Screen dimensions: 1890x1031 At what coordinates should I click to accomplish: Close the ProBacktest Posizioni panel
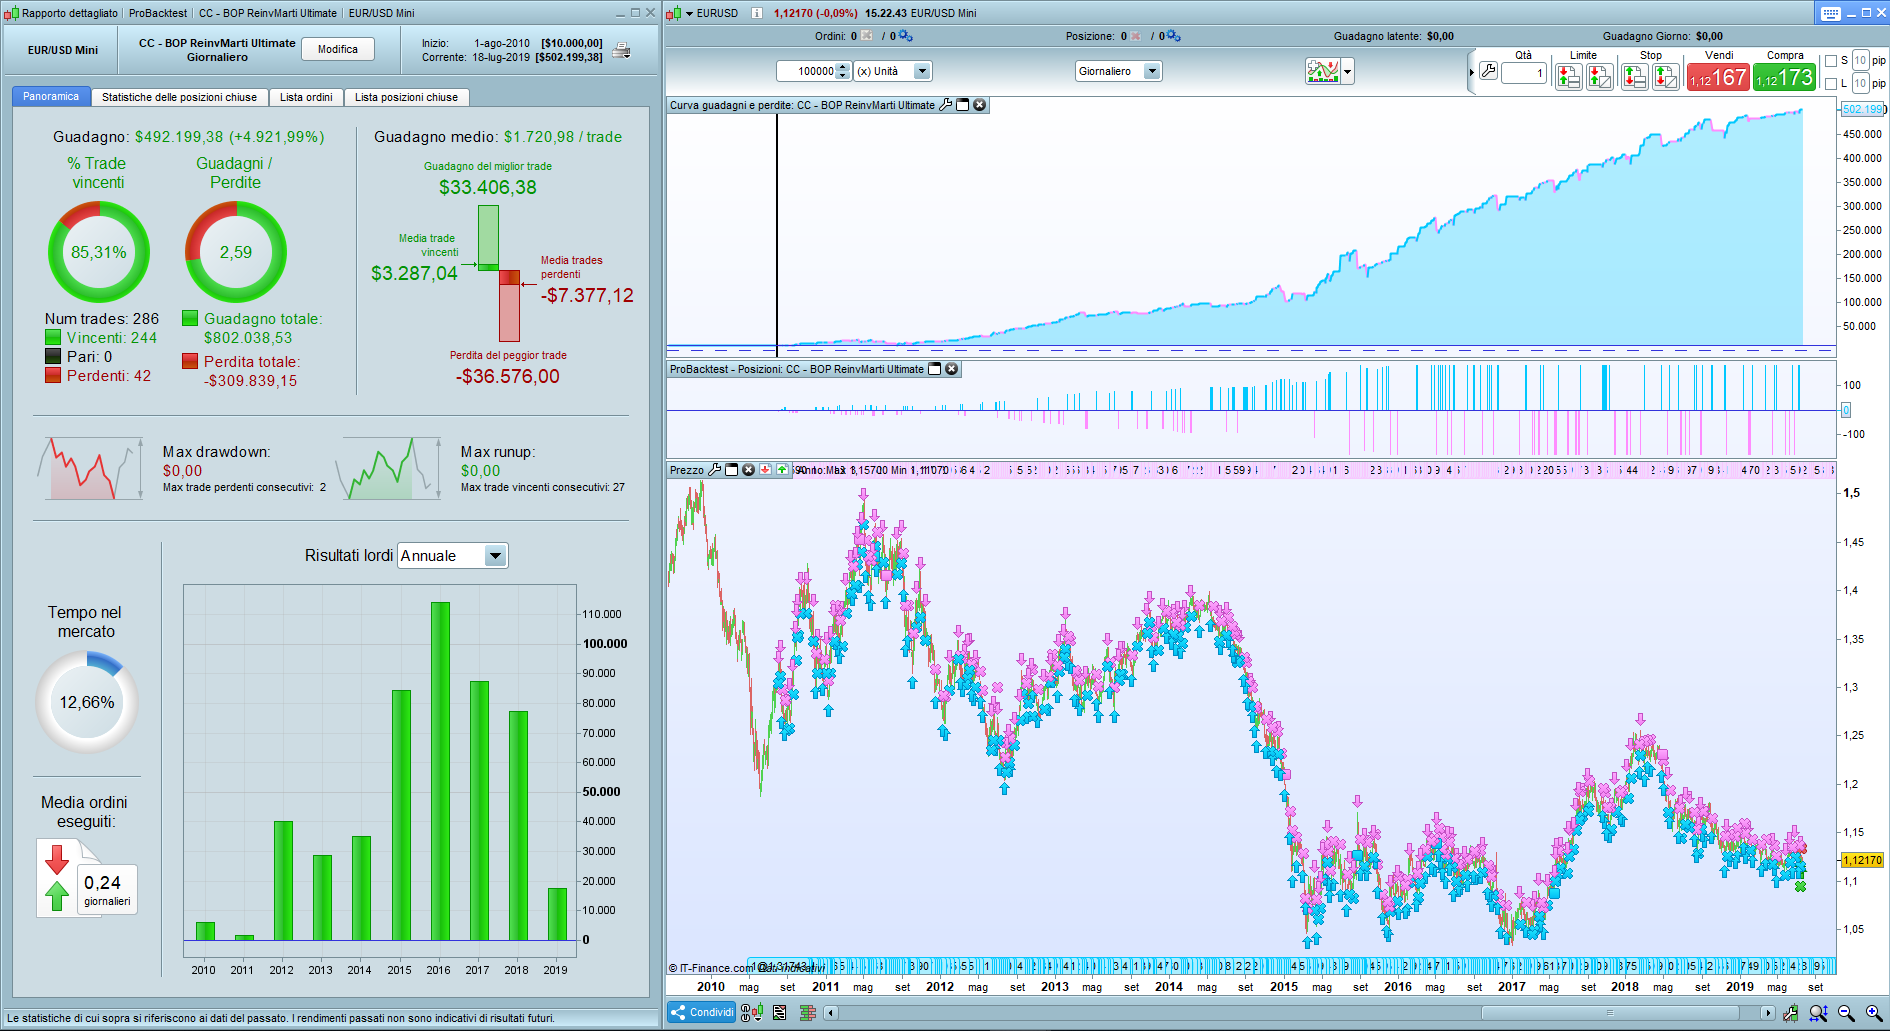coord(952,369)
